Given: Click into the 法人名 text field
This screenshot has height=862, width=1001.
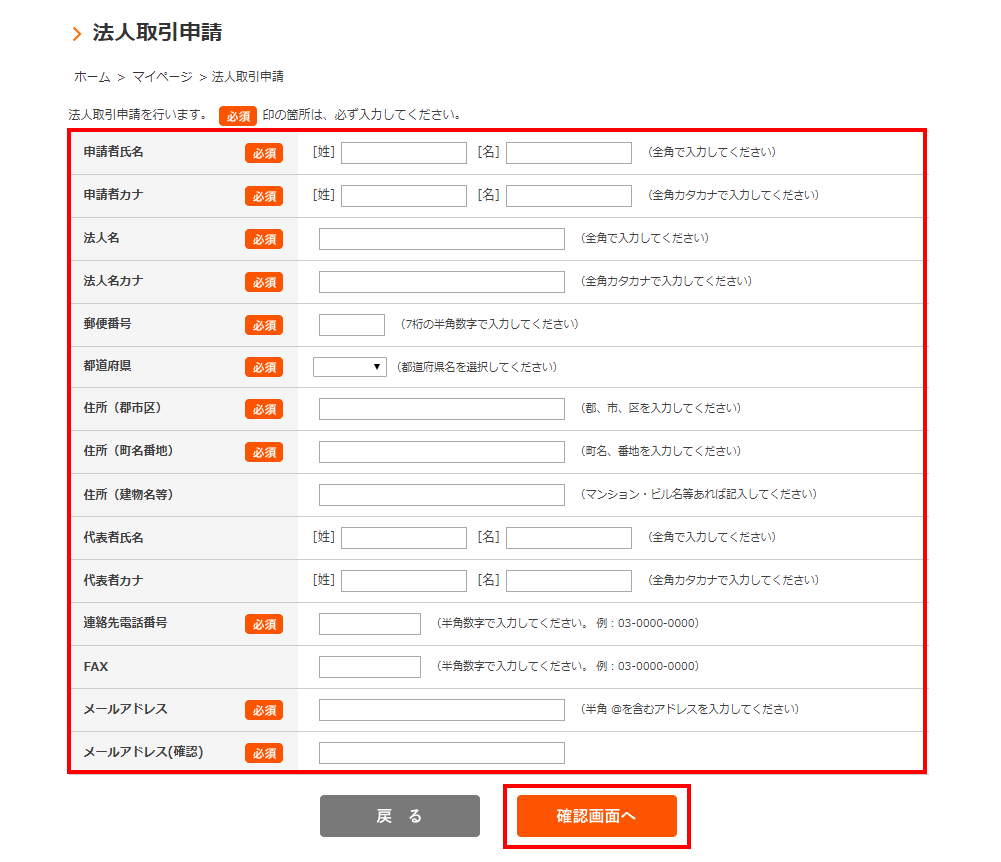Looking at the screenshot, I should click(x=441, y=239).
